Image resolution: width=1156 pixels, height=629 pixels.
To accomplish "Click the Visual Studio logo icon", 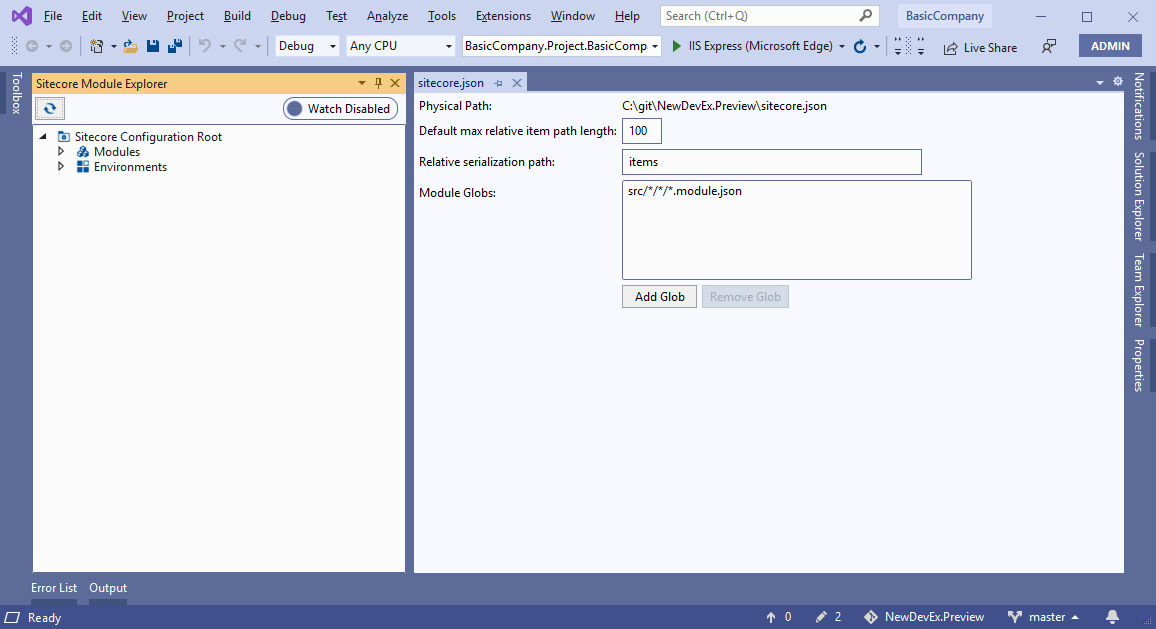I will coord(21,15).
